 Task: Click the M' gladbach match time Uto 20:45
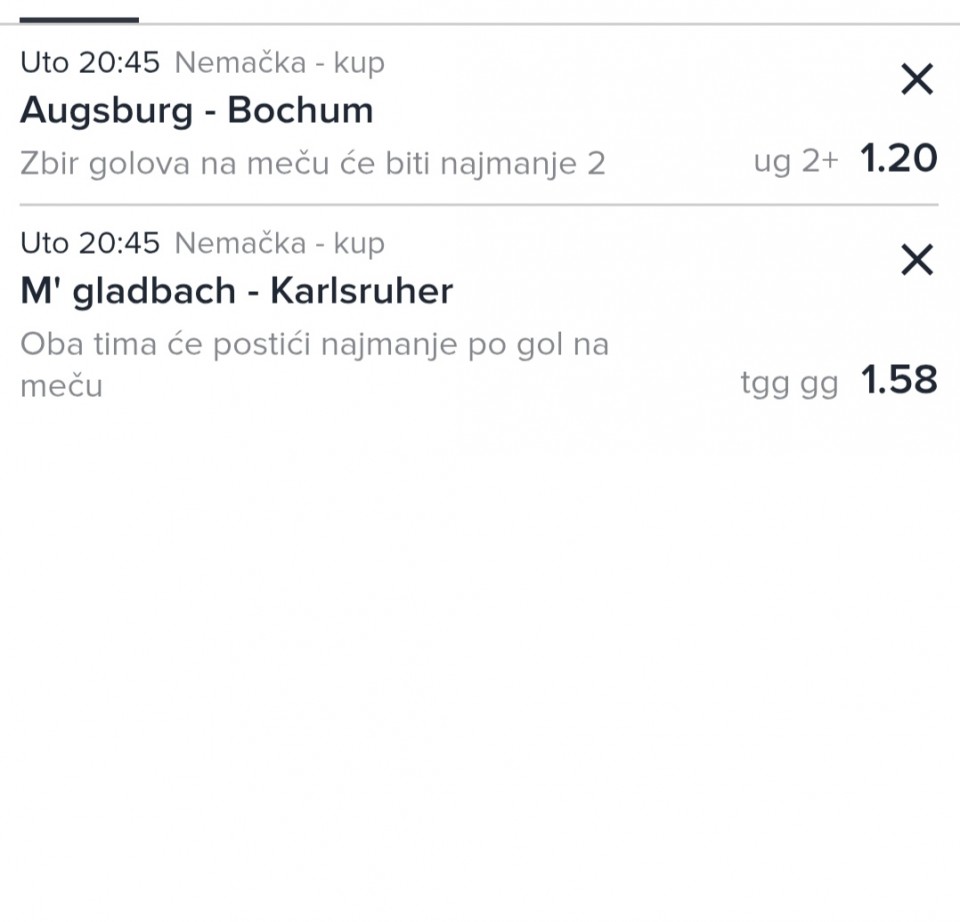[90, 243]
